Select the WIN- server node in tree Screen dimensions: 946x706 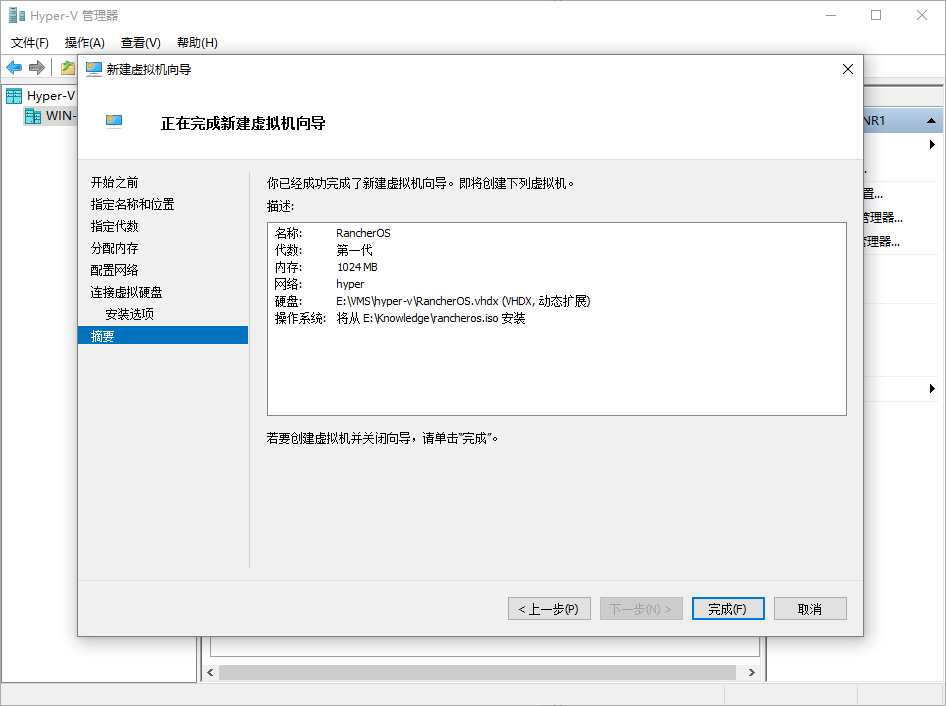click(51, 116)
